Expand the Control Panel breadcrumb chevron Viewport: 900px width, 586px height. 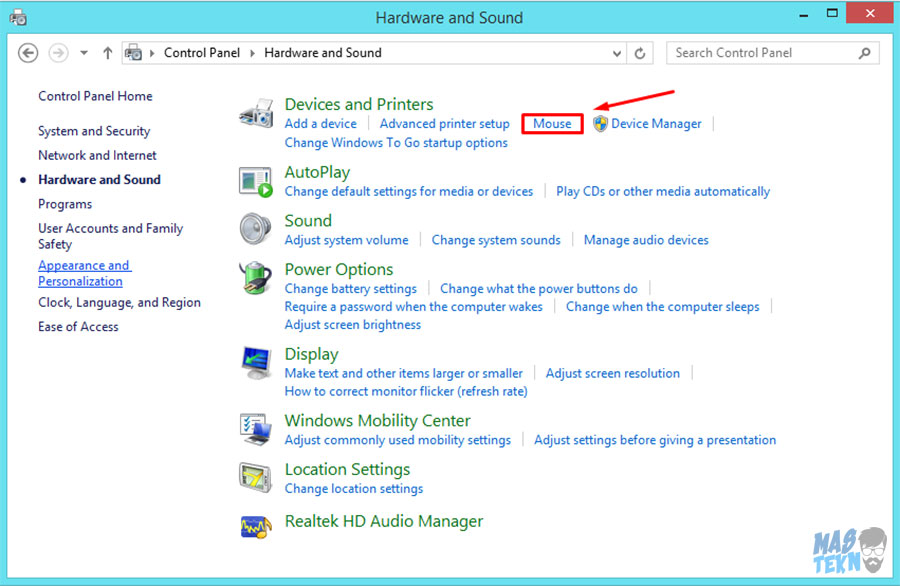252,53
